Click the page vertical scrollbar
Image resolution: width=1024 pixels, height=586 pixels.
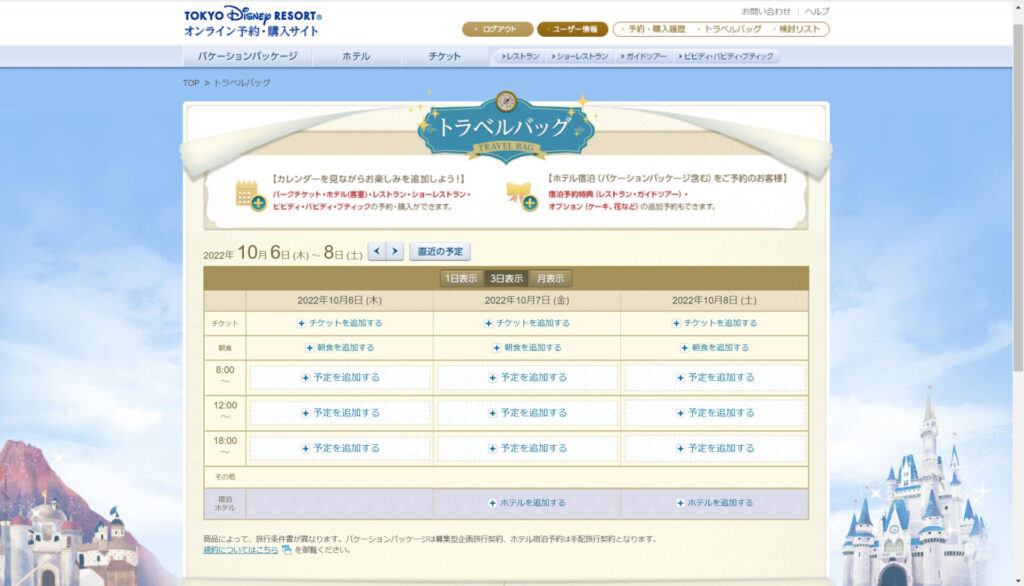coord(1018,196)
